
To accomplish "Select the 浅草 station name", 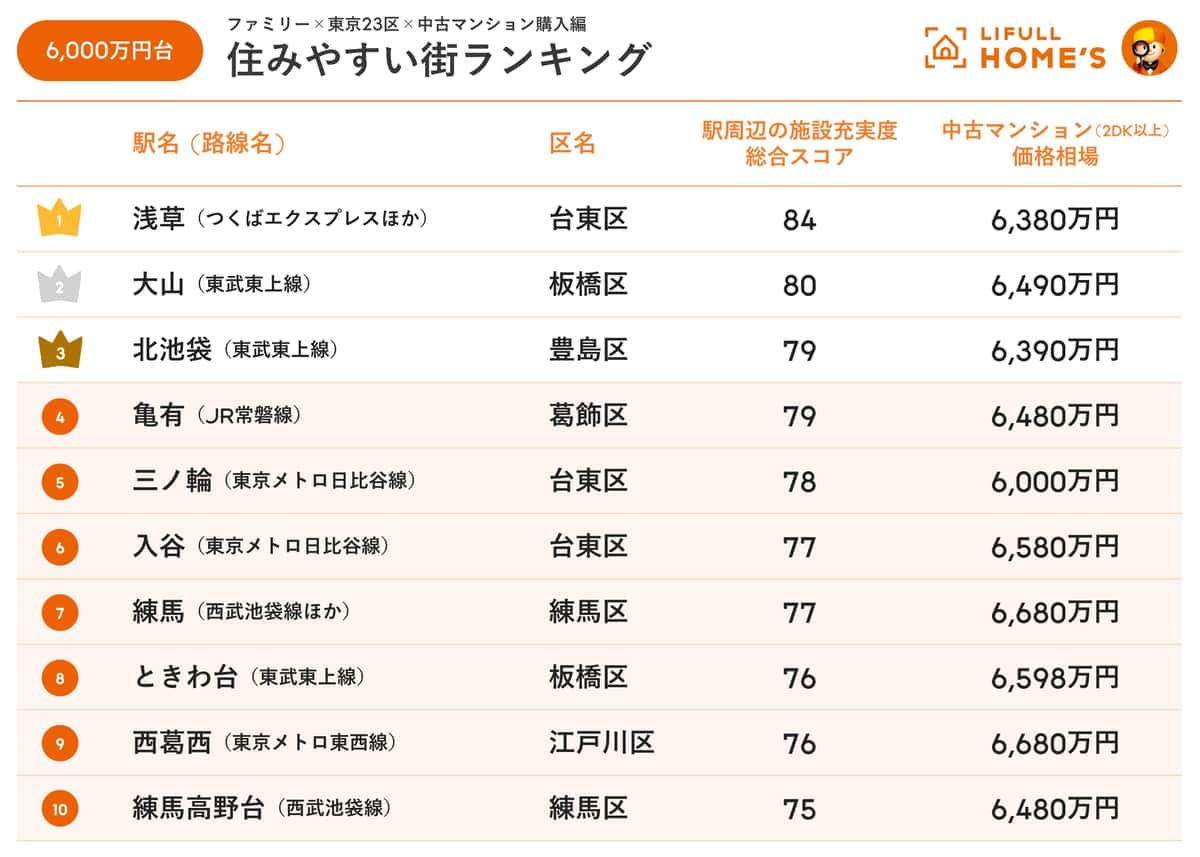I will (x=159, y=219).
